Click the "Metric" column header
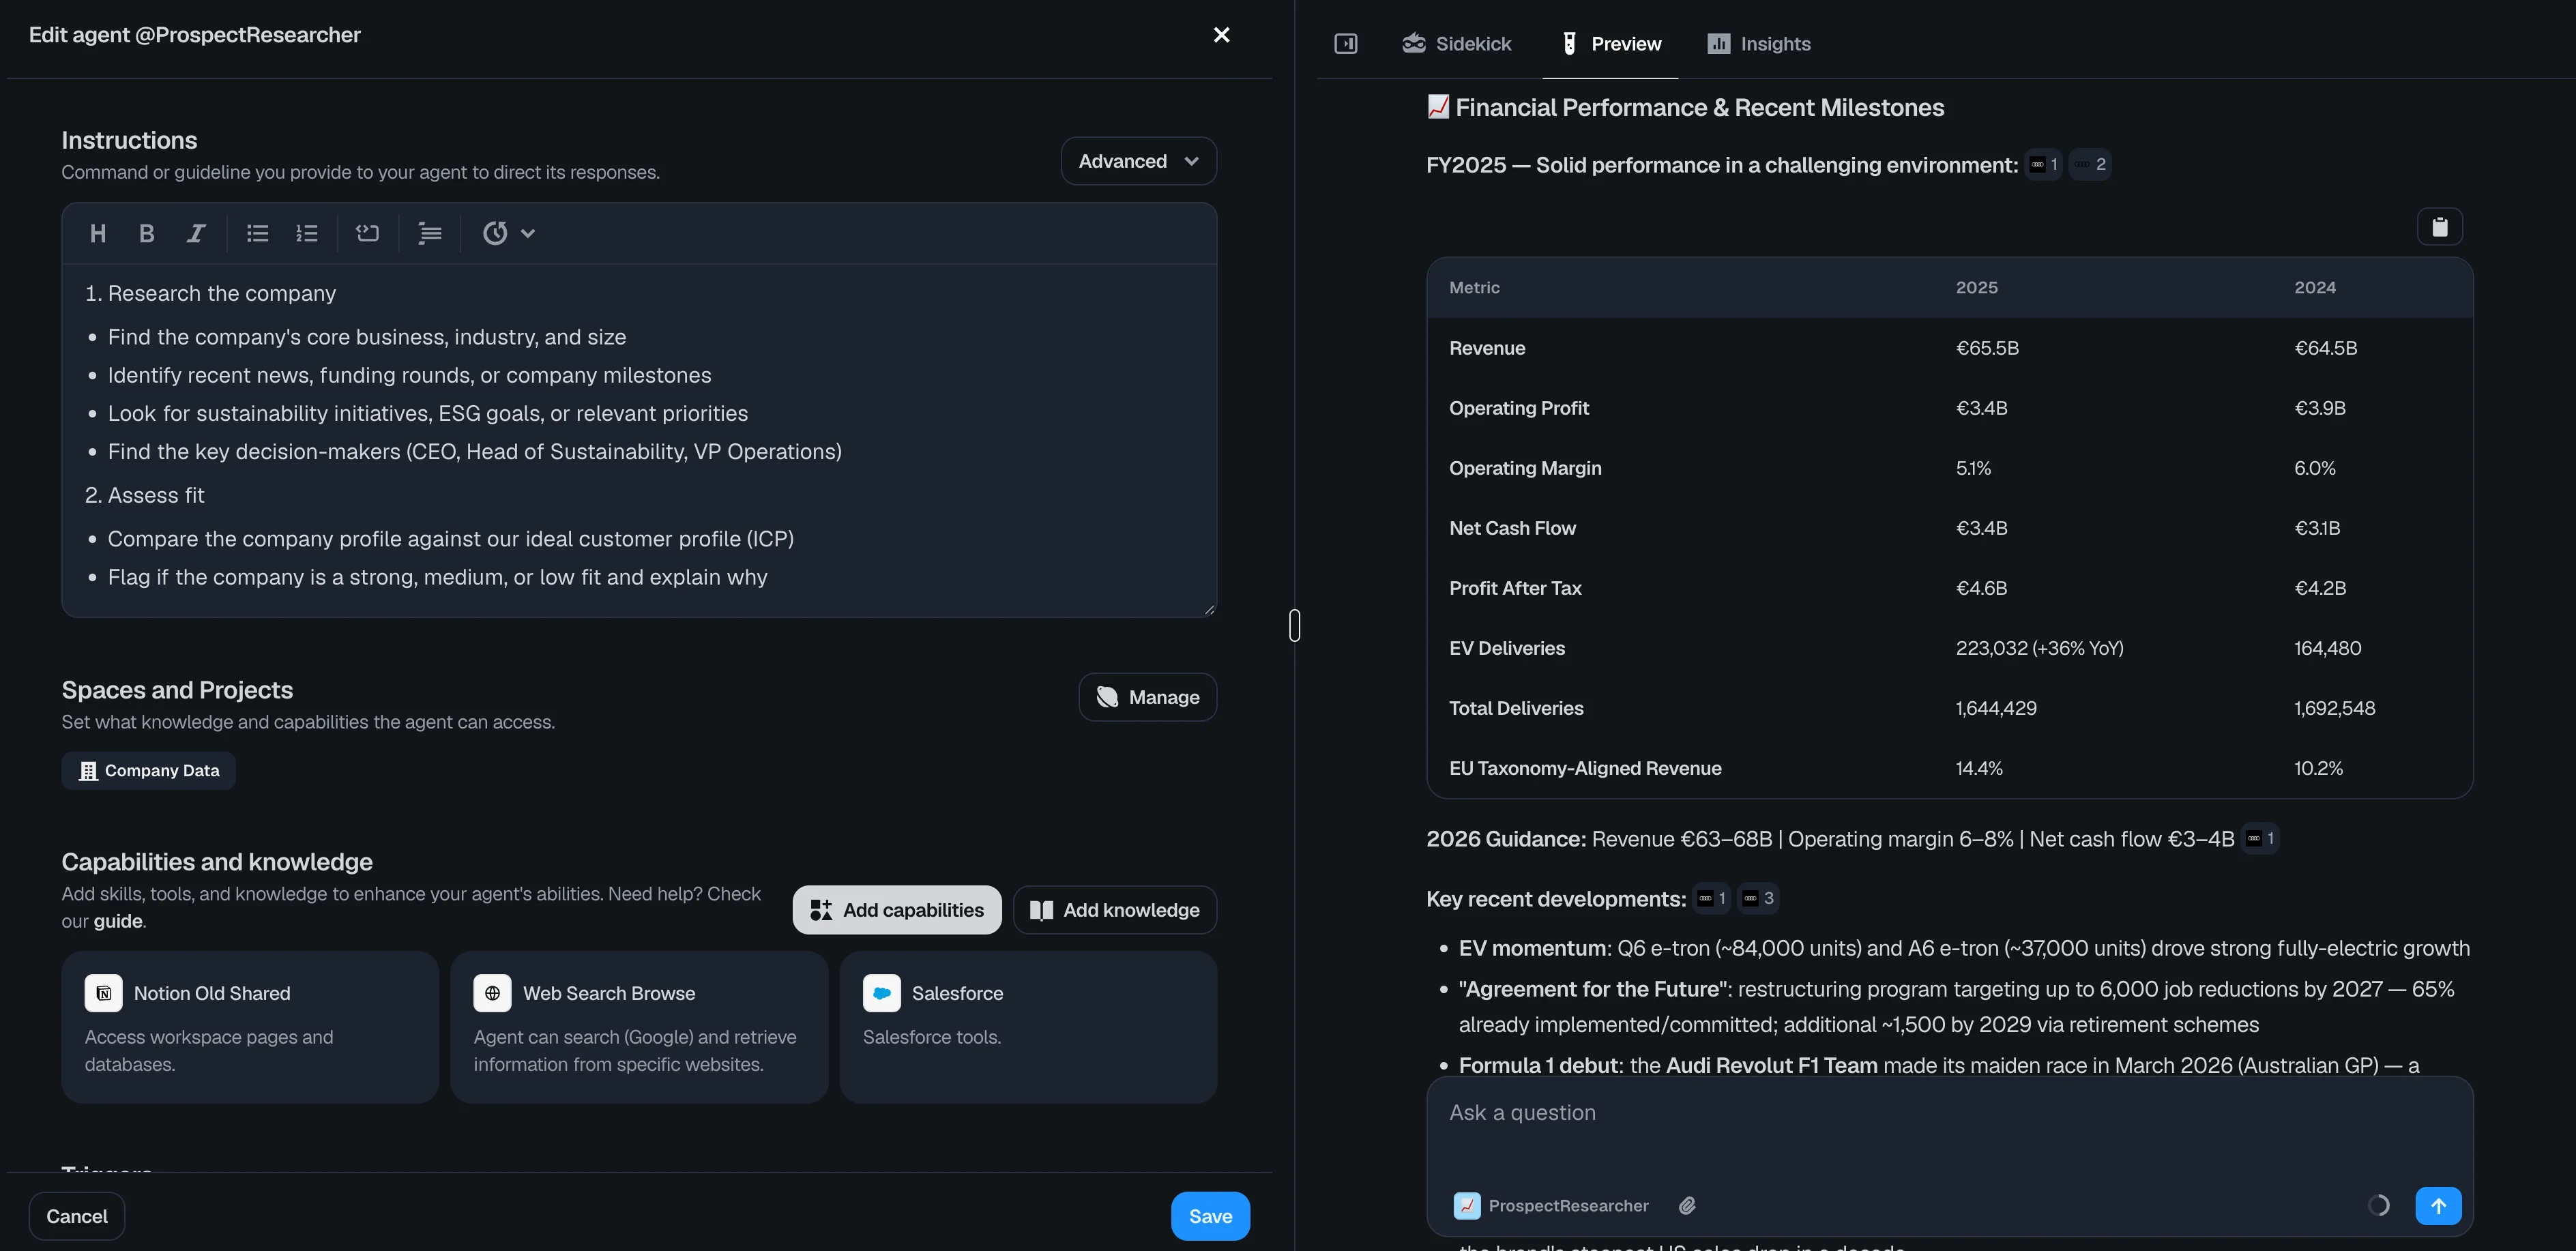2576x1251 pixels. click(x=1474, y=288)
